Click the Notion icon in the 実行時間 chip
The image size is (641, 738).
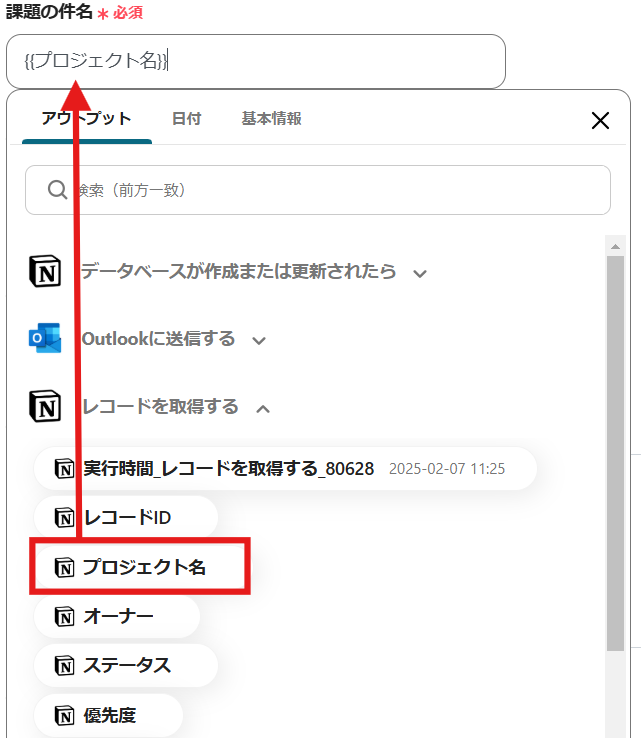coord(64,468)
